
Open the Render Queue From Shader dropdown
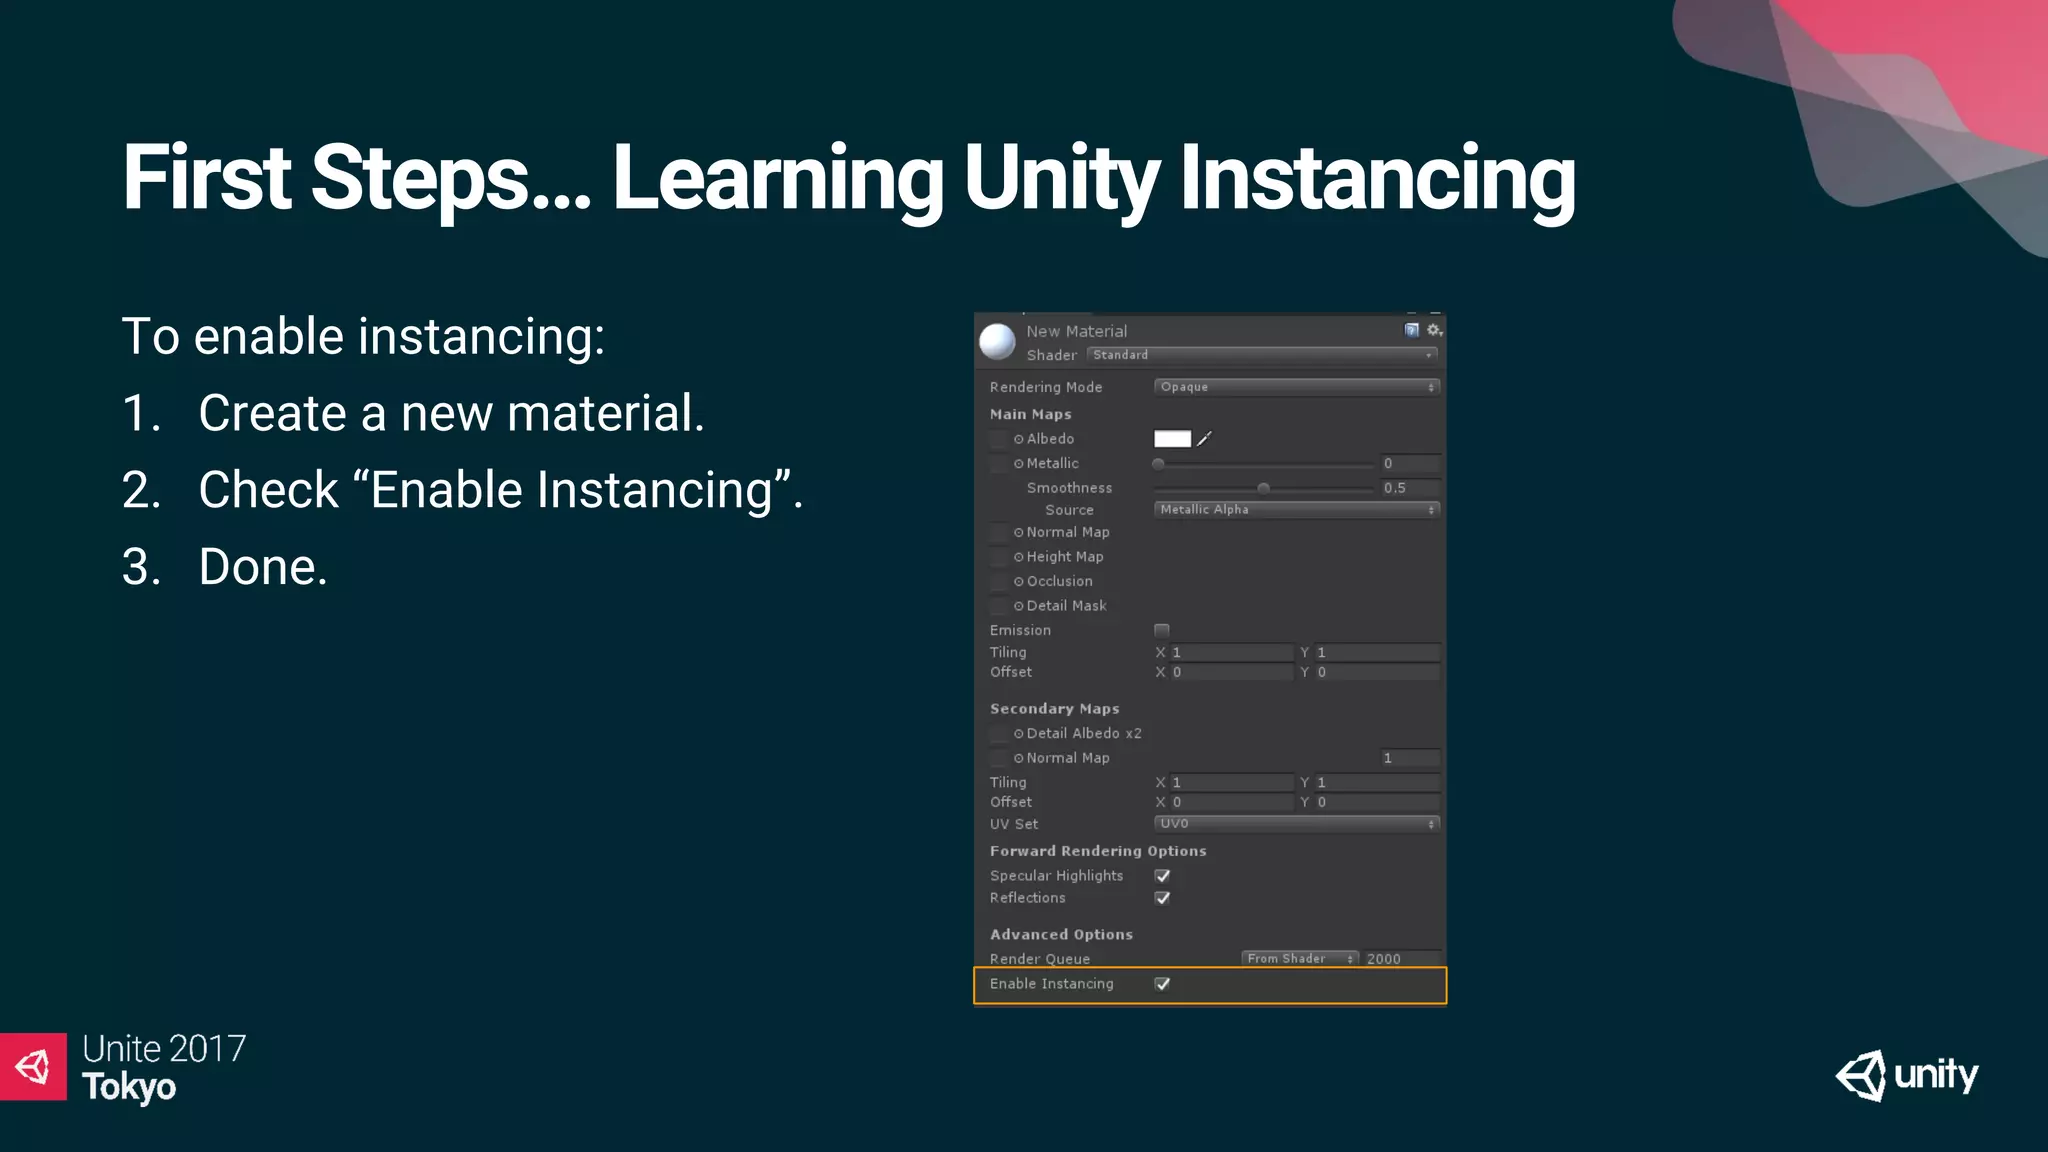tap(1299, 959)
